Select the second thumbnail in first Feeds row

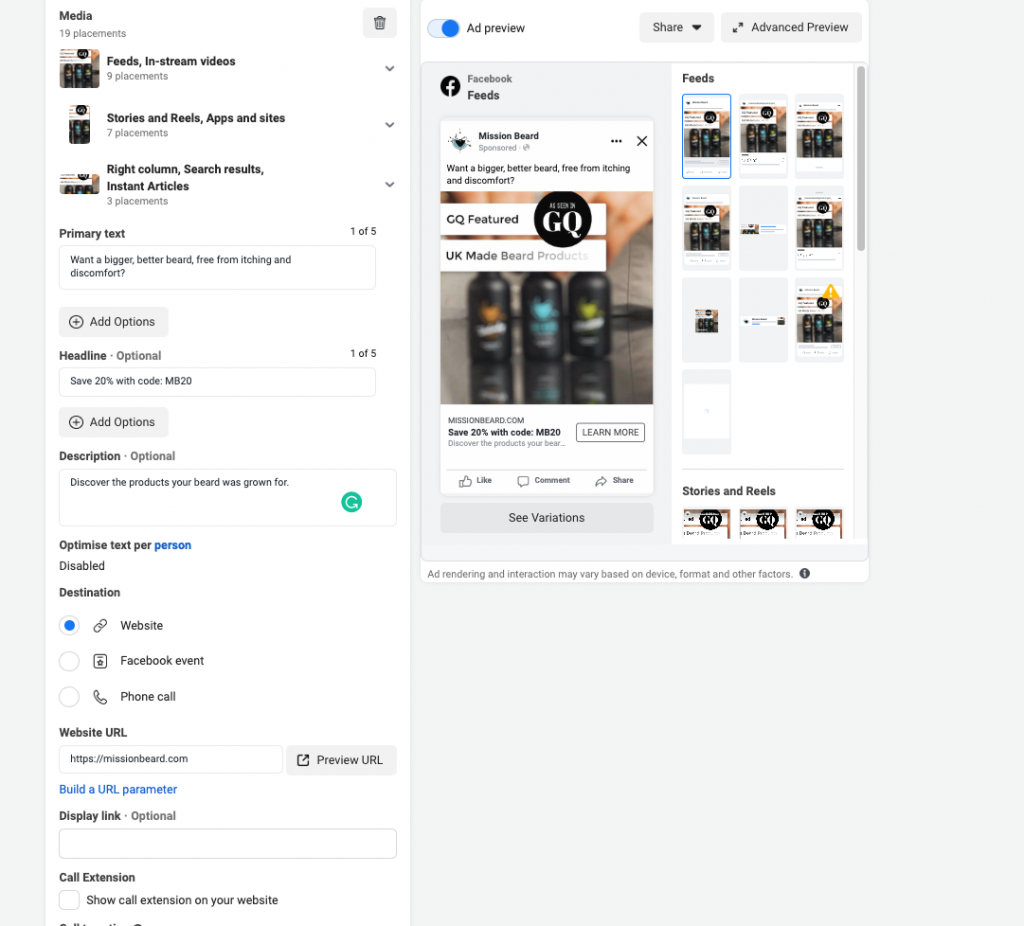(x=763, y=136)
